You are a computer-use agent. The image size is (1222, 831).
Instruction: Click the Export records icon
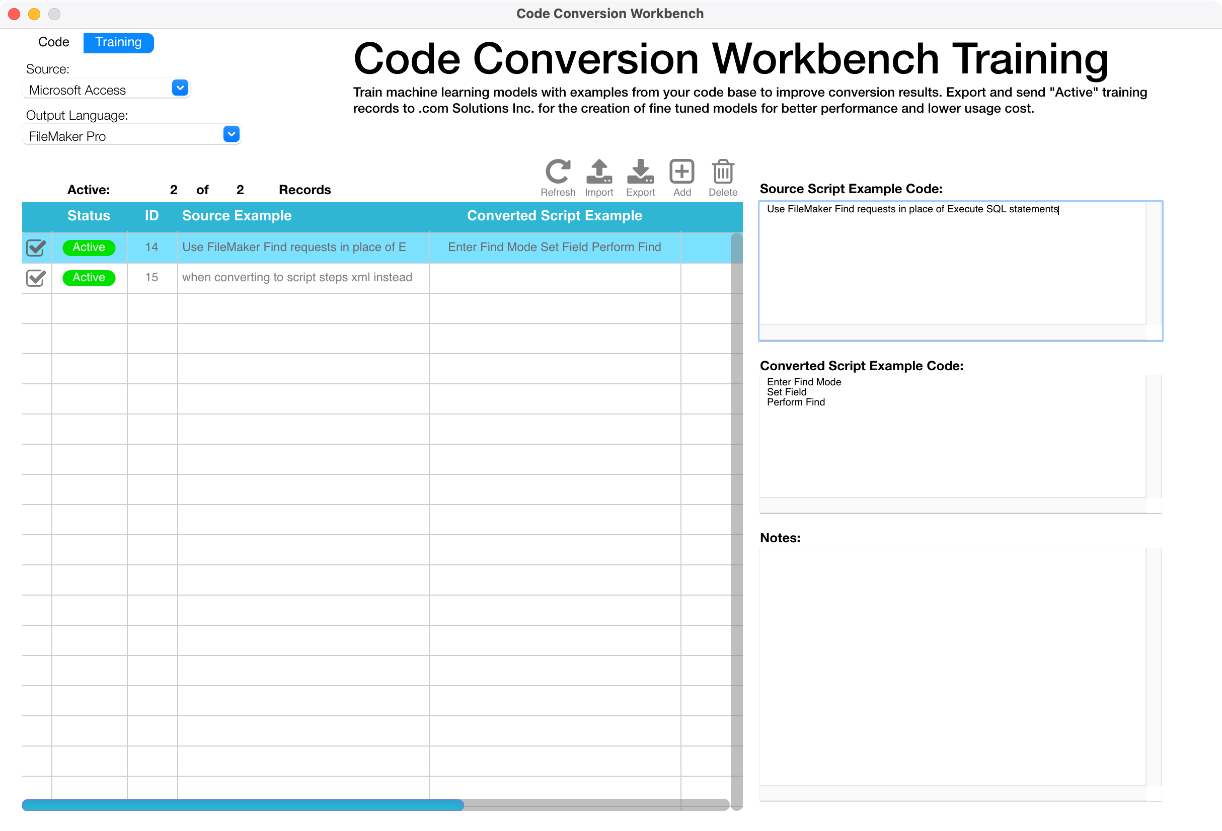pos(640,172)
